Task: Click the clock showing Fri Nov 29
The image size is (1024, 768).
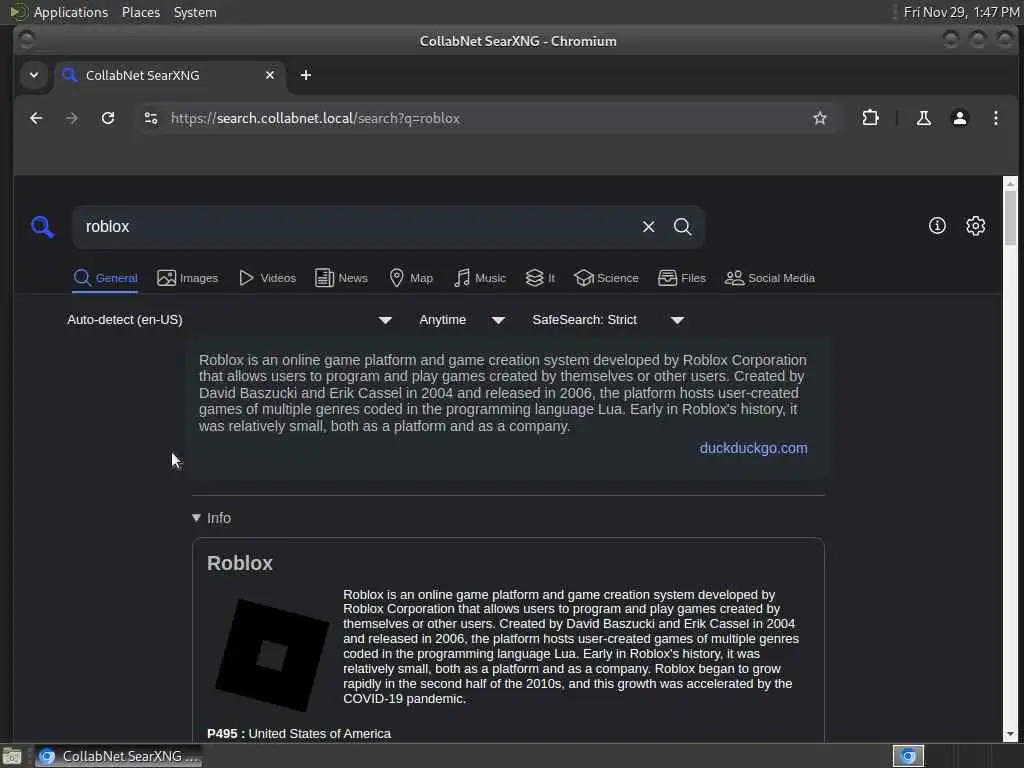Action: point(961,12)
